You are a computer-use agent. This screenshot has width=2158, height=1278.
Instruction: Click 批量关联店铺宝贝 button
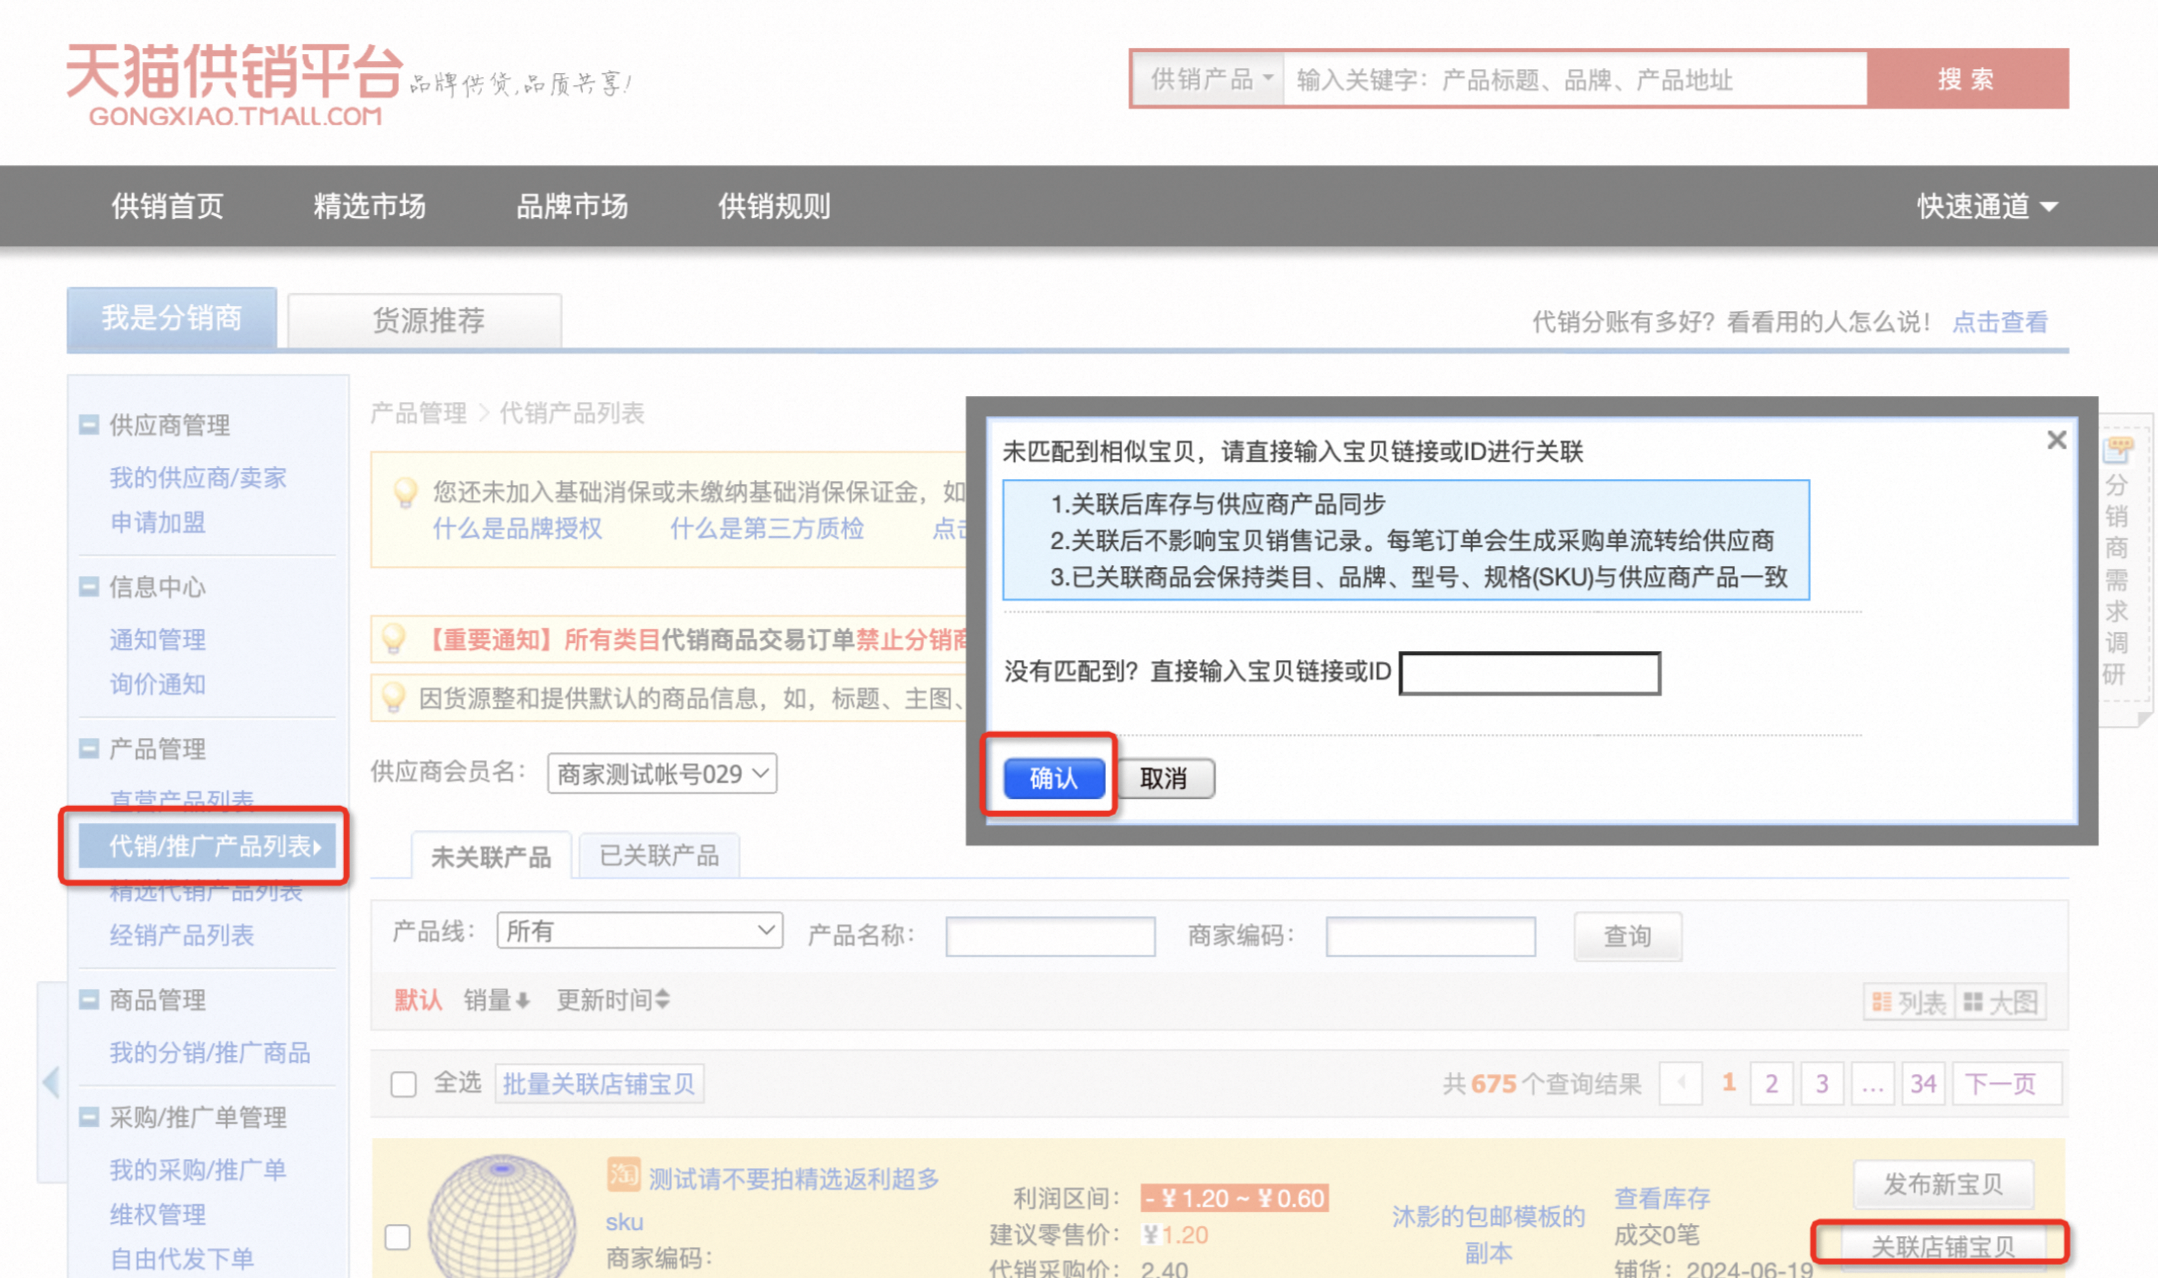click(x=599, y=1084)
